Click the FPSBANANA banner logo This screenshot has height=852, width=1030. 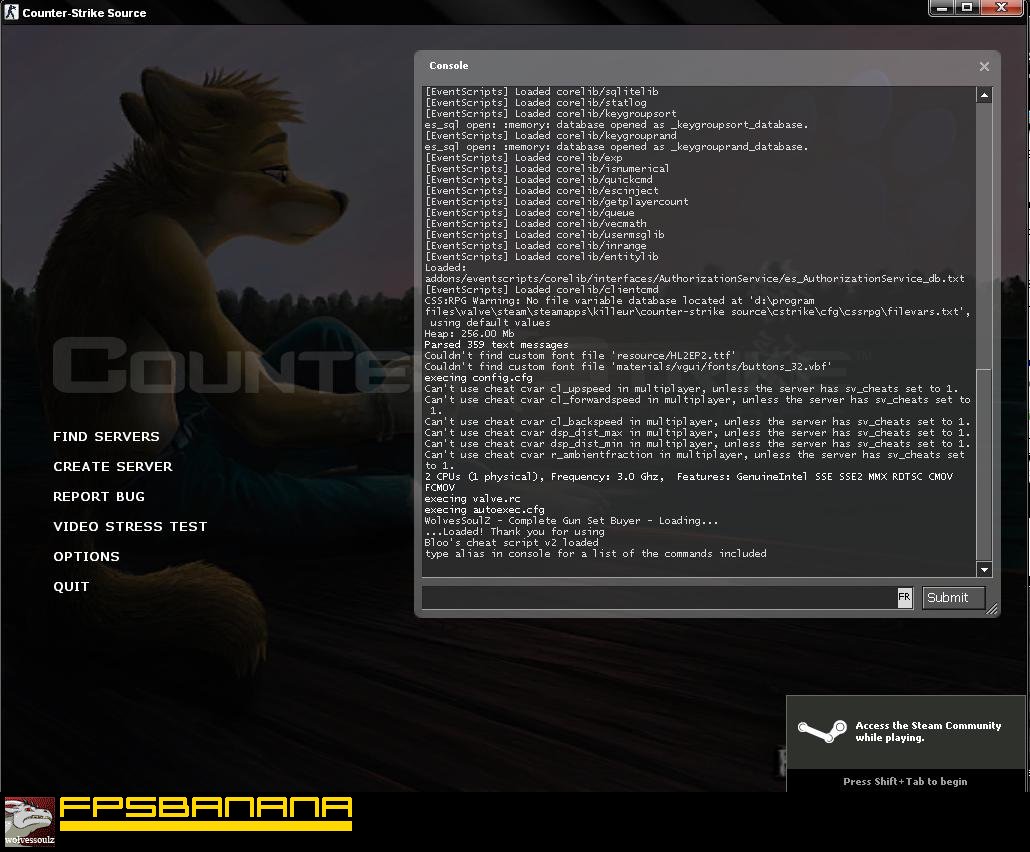(x=204, y=813)
